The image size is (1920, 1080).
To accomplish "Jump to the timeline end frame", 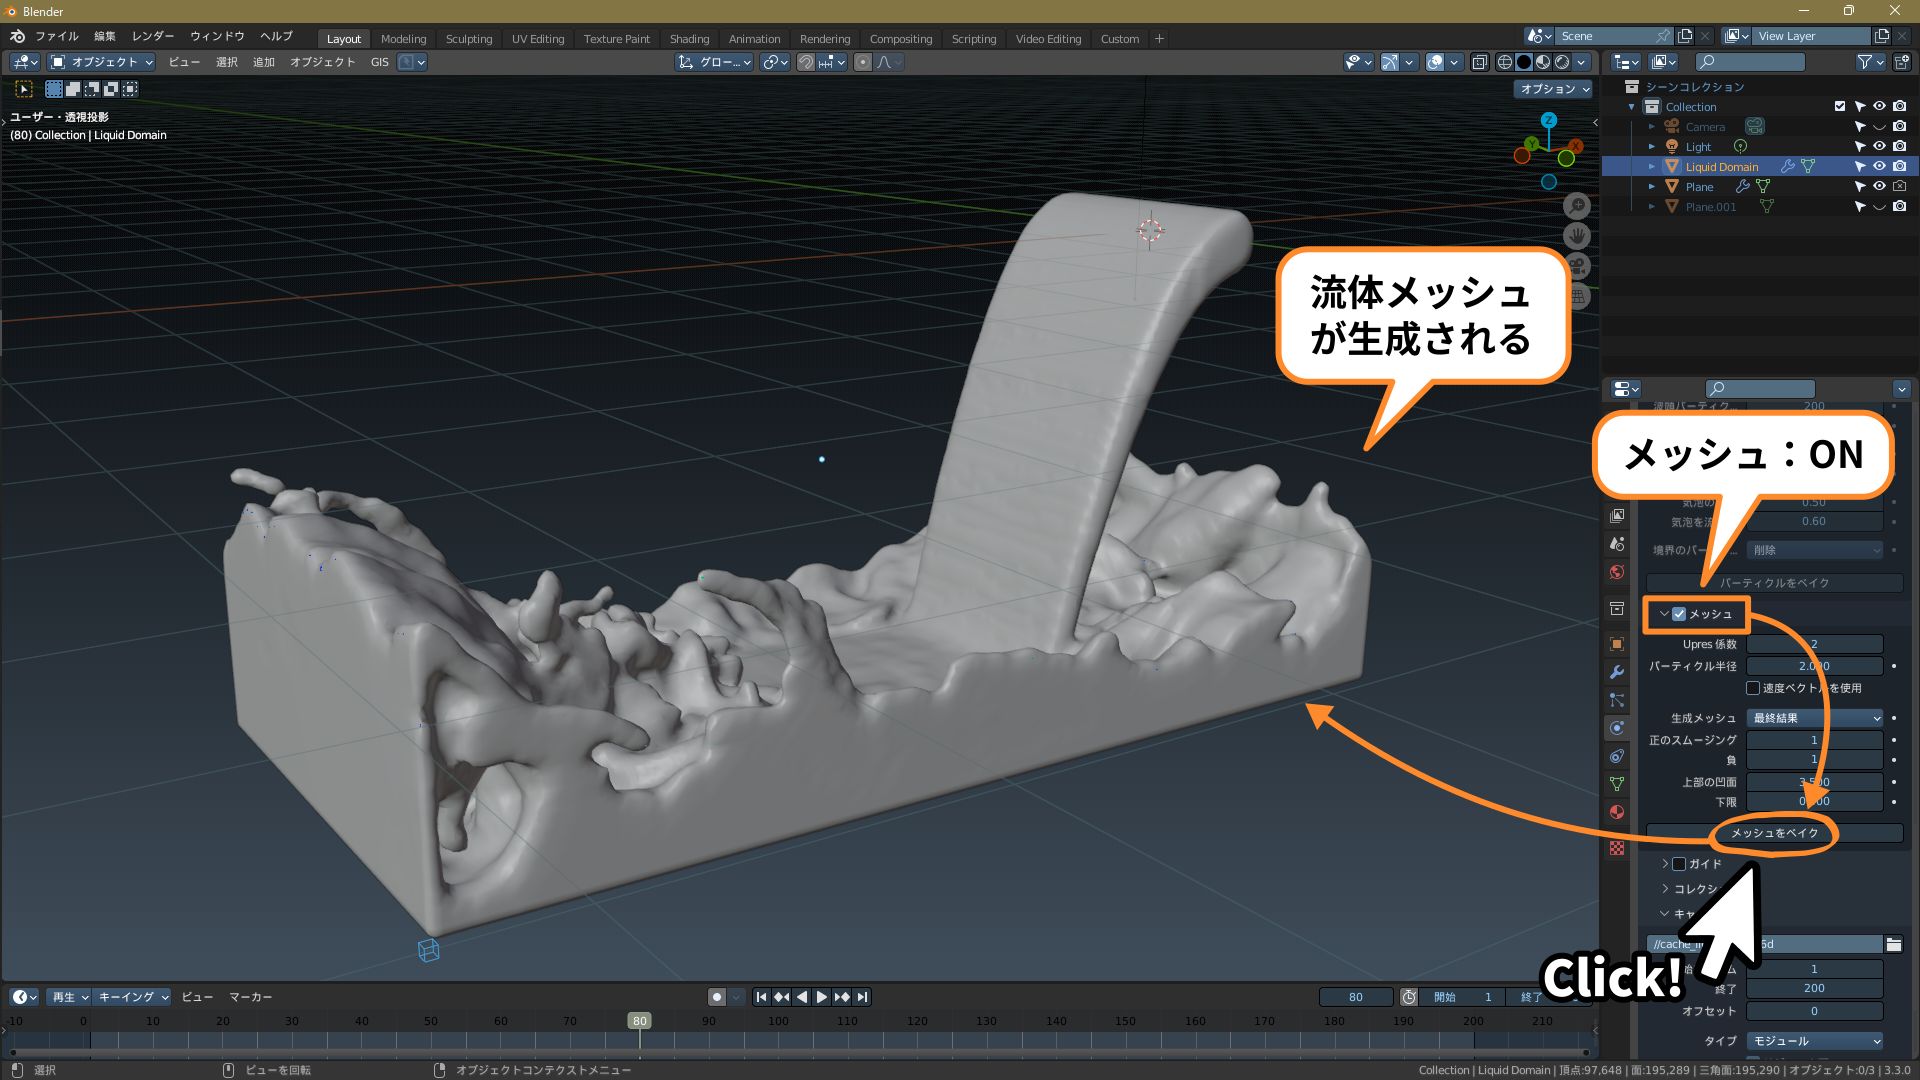I will (x=862, y=997).
